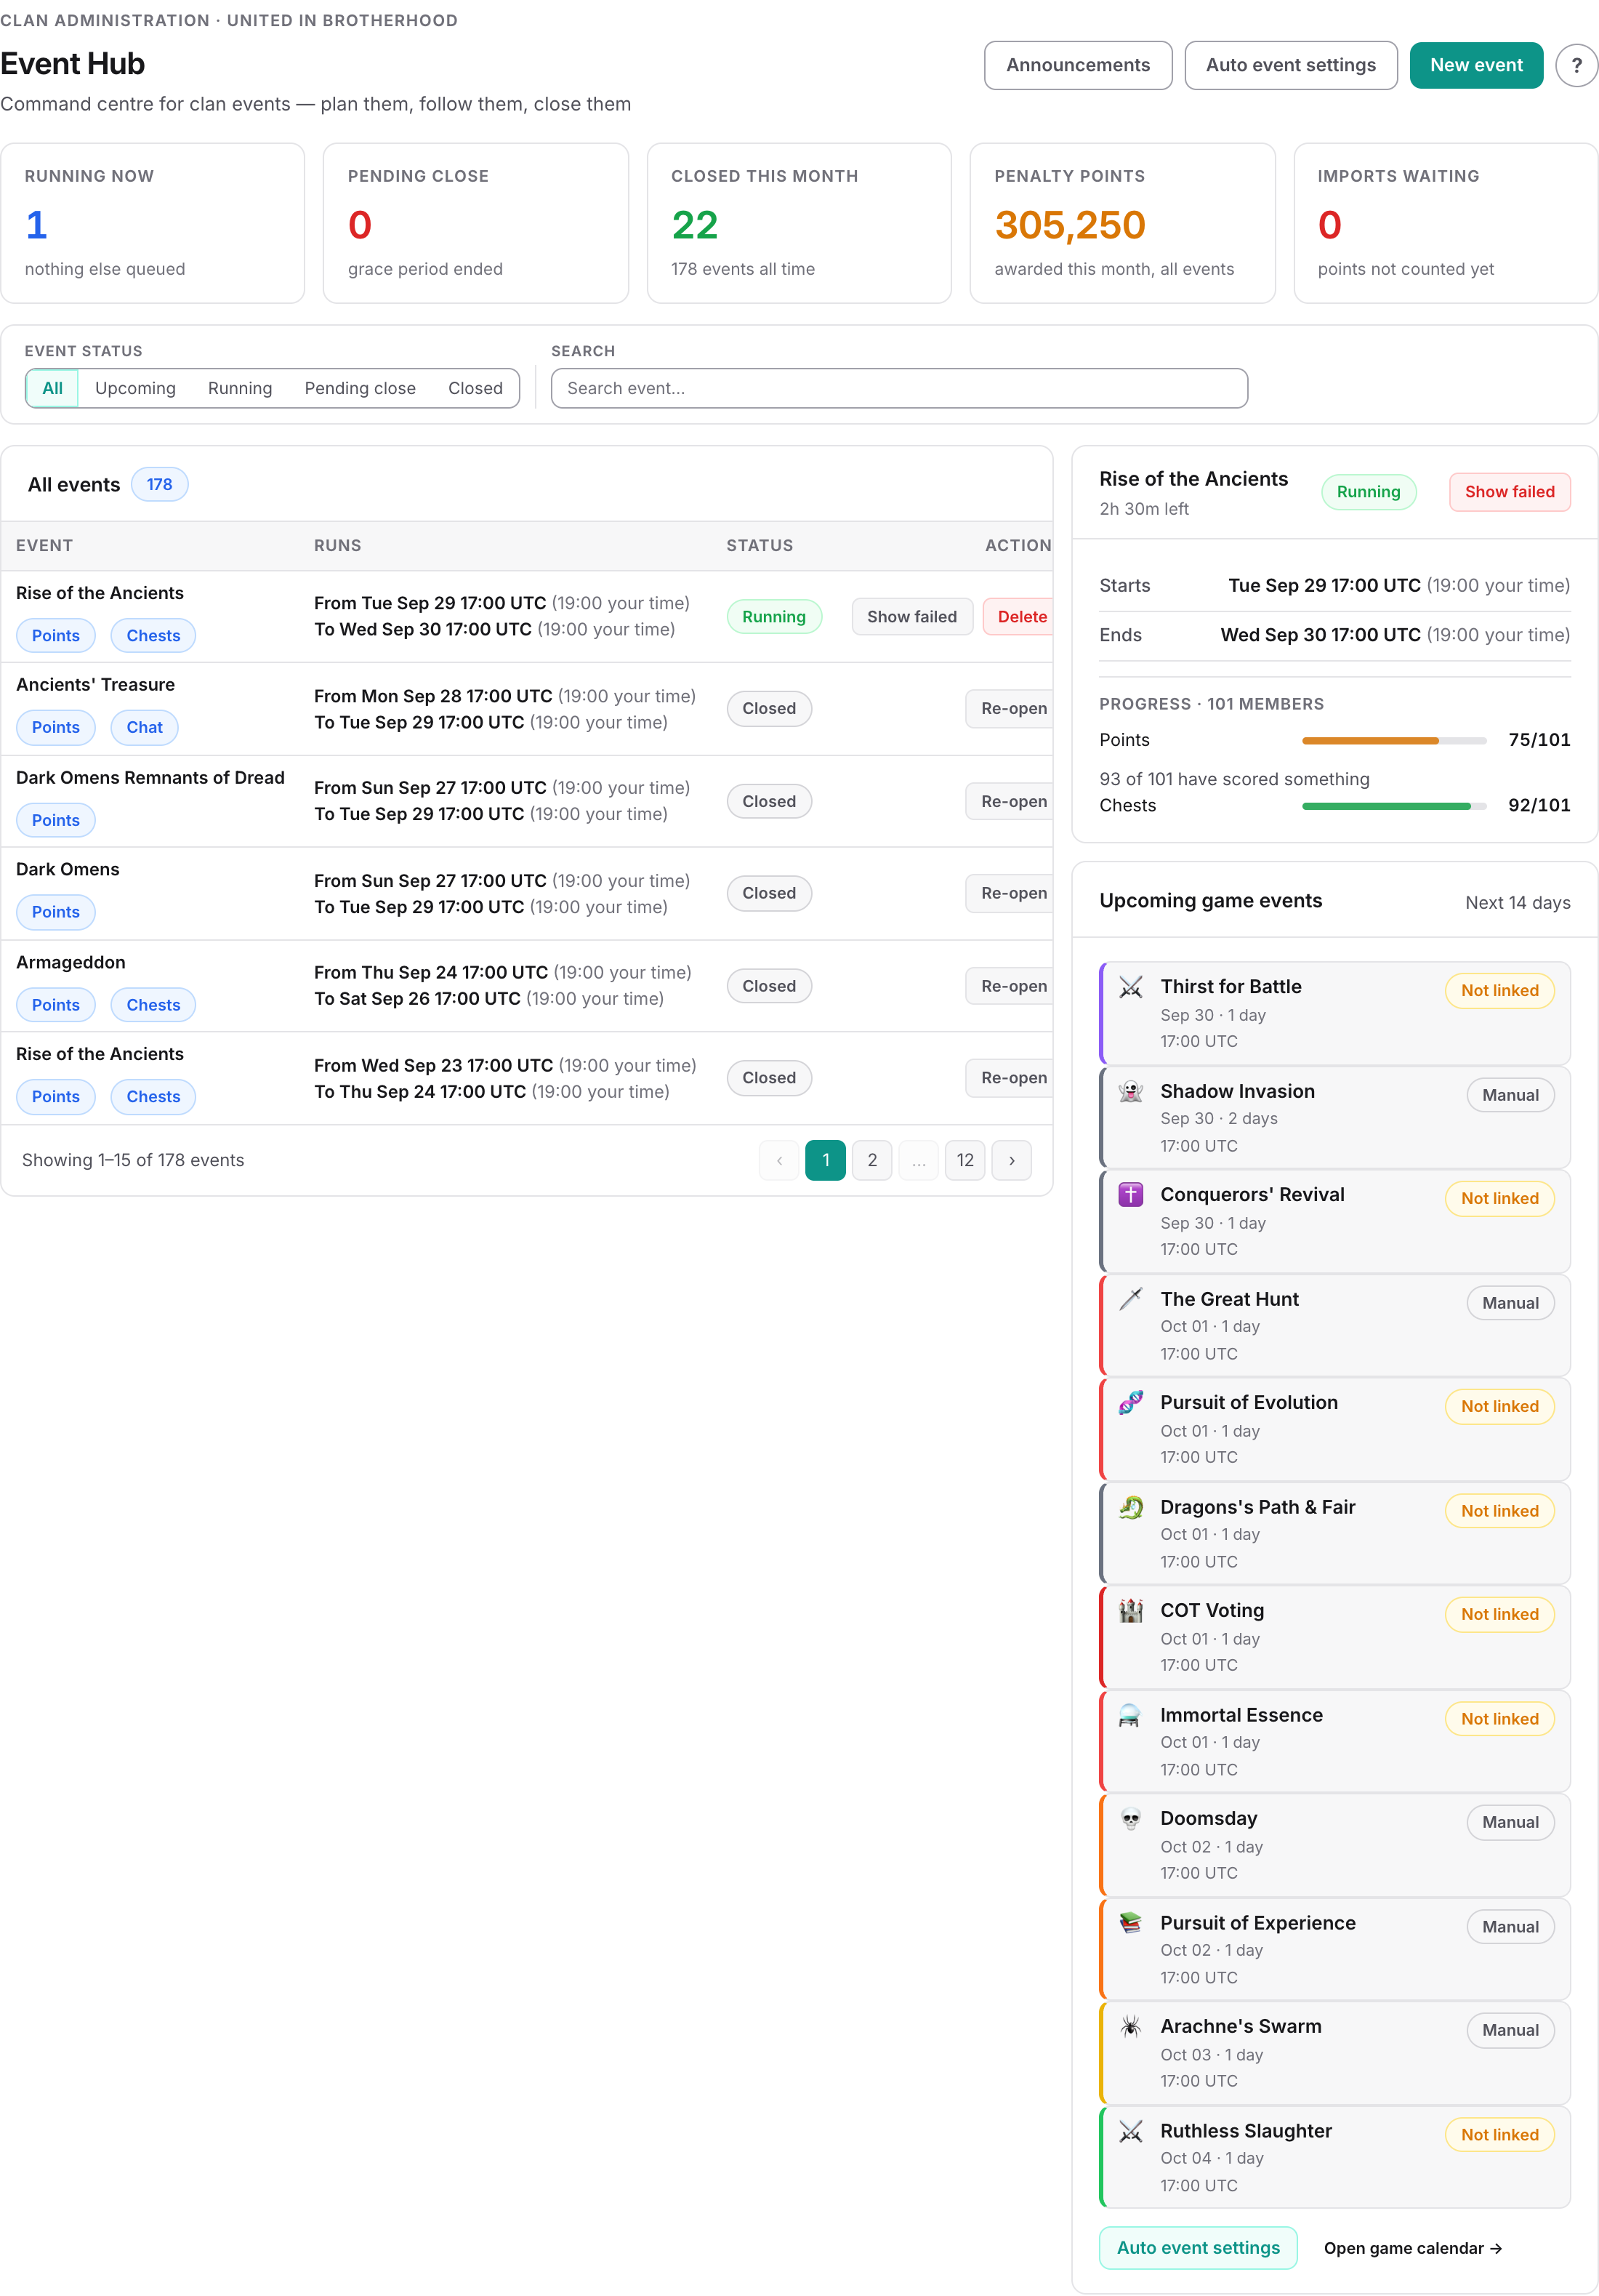
Task: Click the spider icon for Arachne's Swarm
Action: click(1130, 2026)
